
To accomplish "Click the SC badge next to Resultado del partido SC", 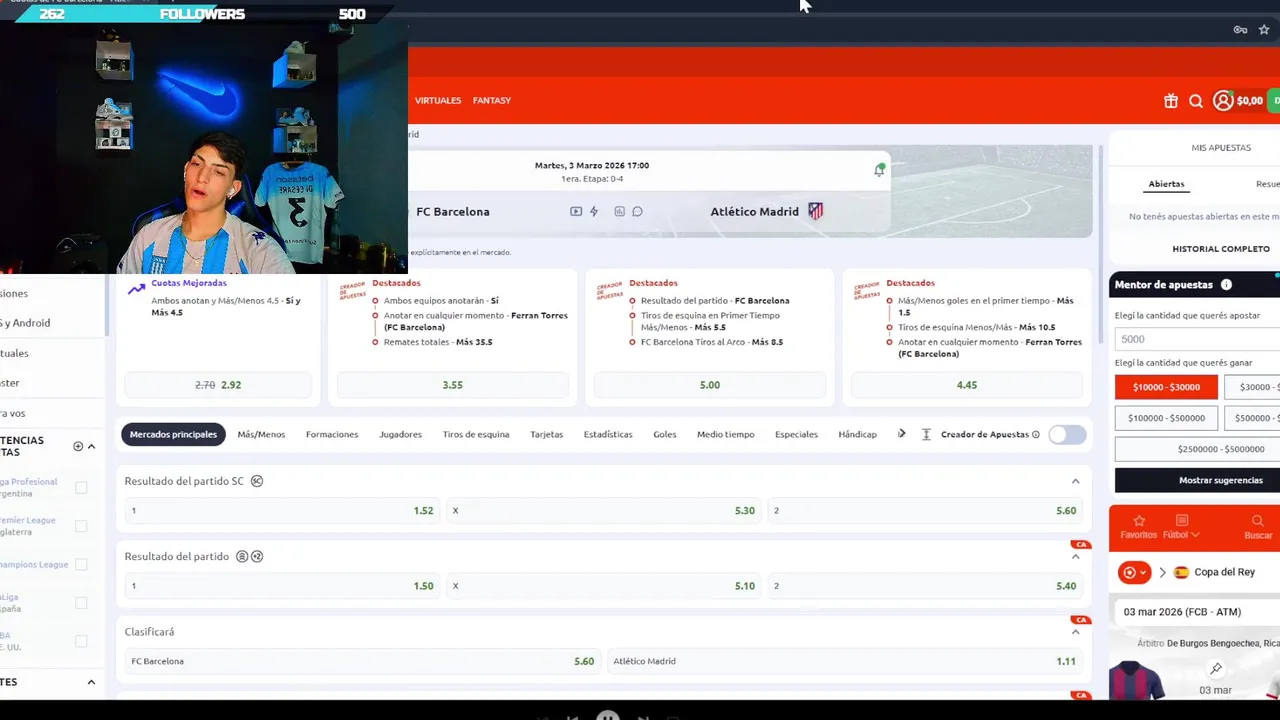I will click(257, 481).
